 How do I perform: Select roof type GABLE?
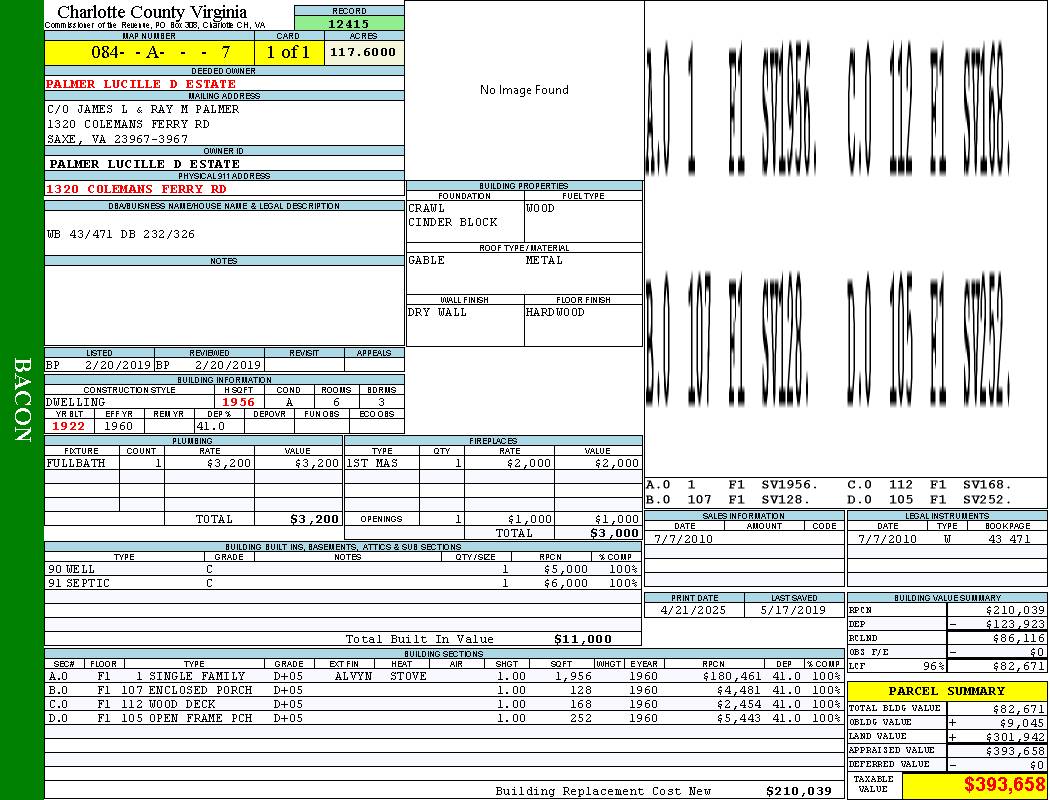coord(427,260)
